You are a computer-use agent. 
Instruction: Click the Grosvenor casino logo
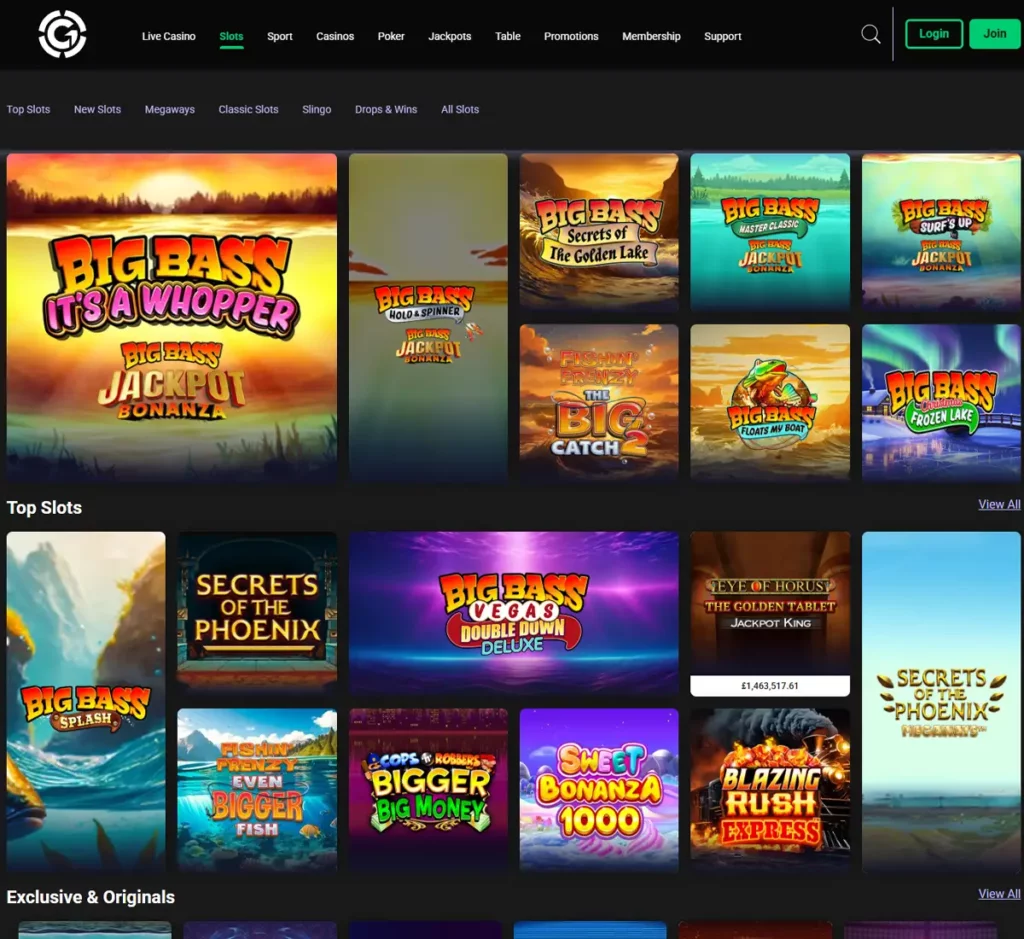coord(62,33)
